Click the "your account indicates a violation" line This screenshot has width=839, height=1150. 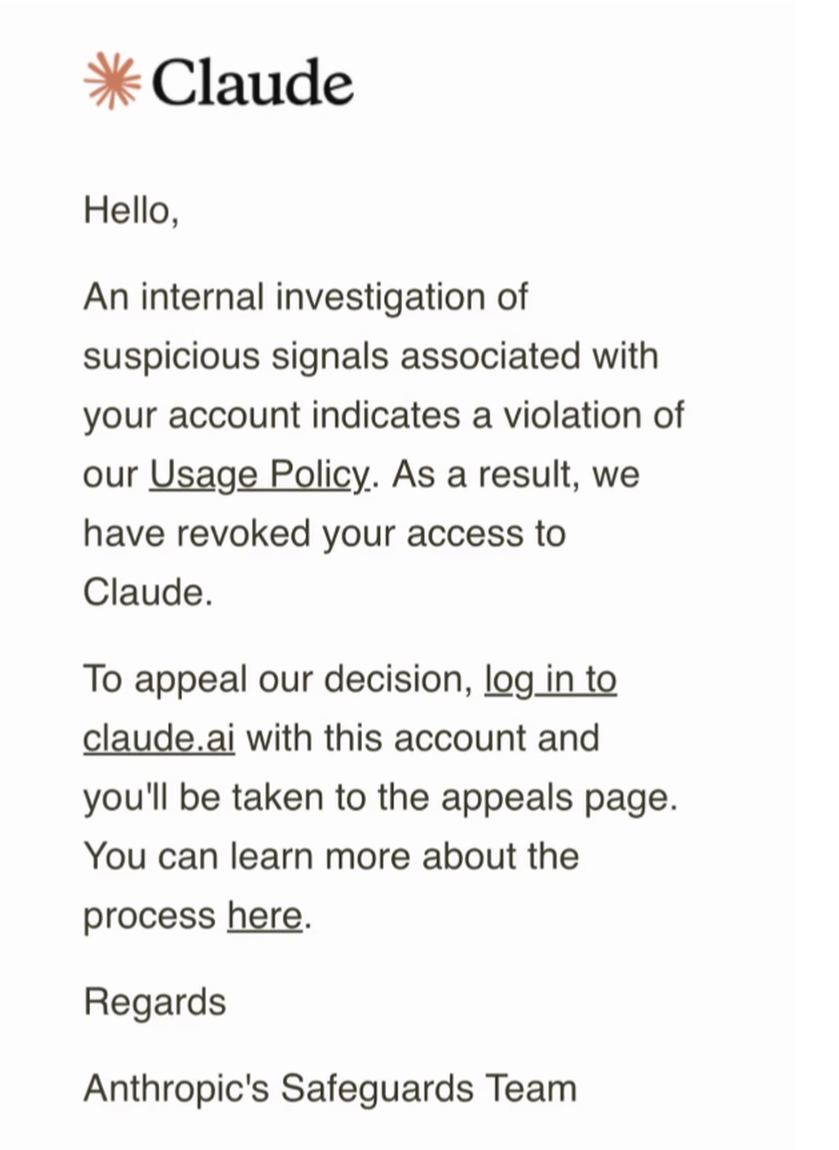384,417
